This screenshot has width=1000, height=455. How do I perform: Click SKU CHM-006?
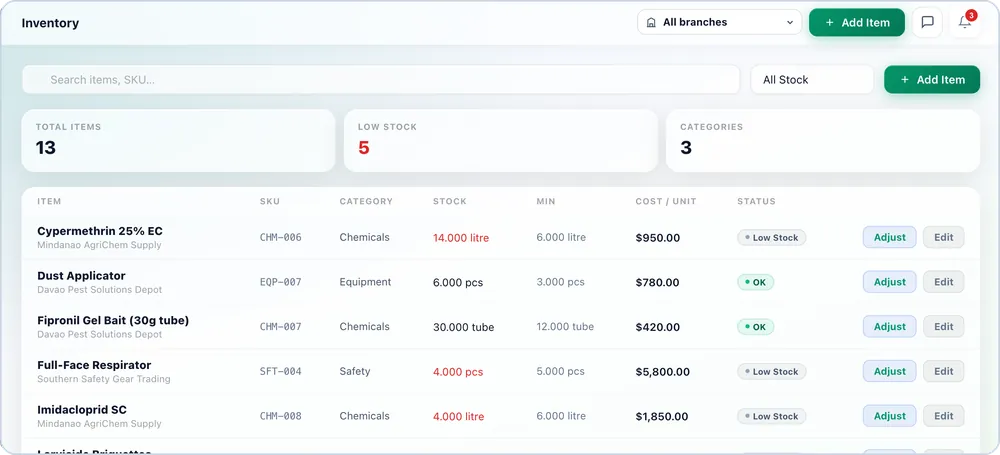(281, 237)
